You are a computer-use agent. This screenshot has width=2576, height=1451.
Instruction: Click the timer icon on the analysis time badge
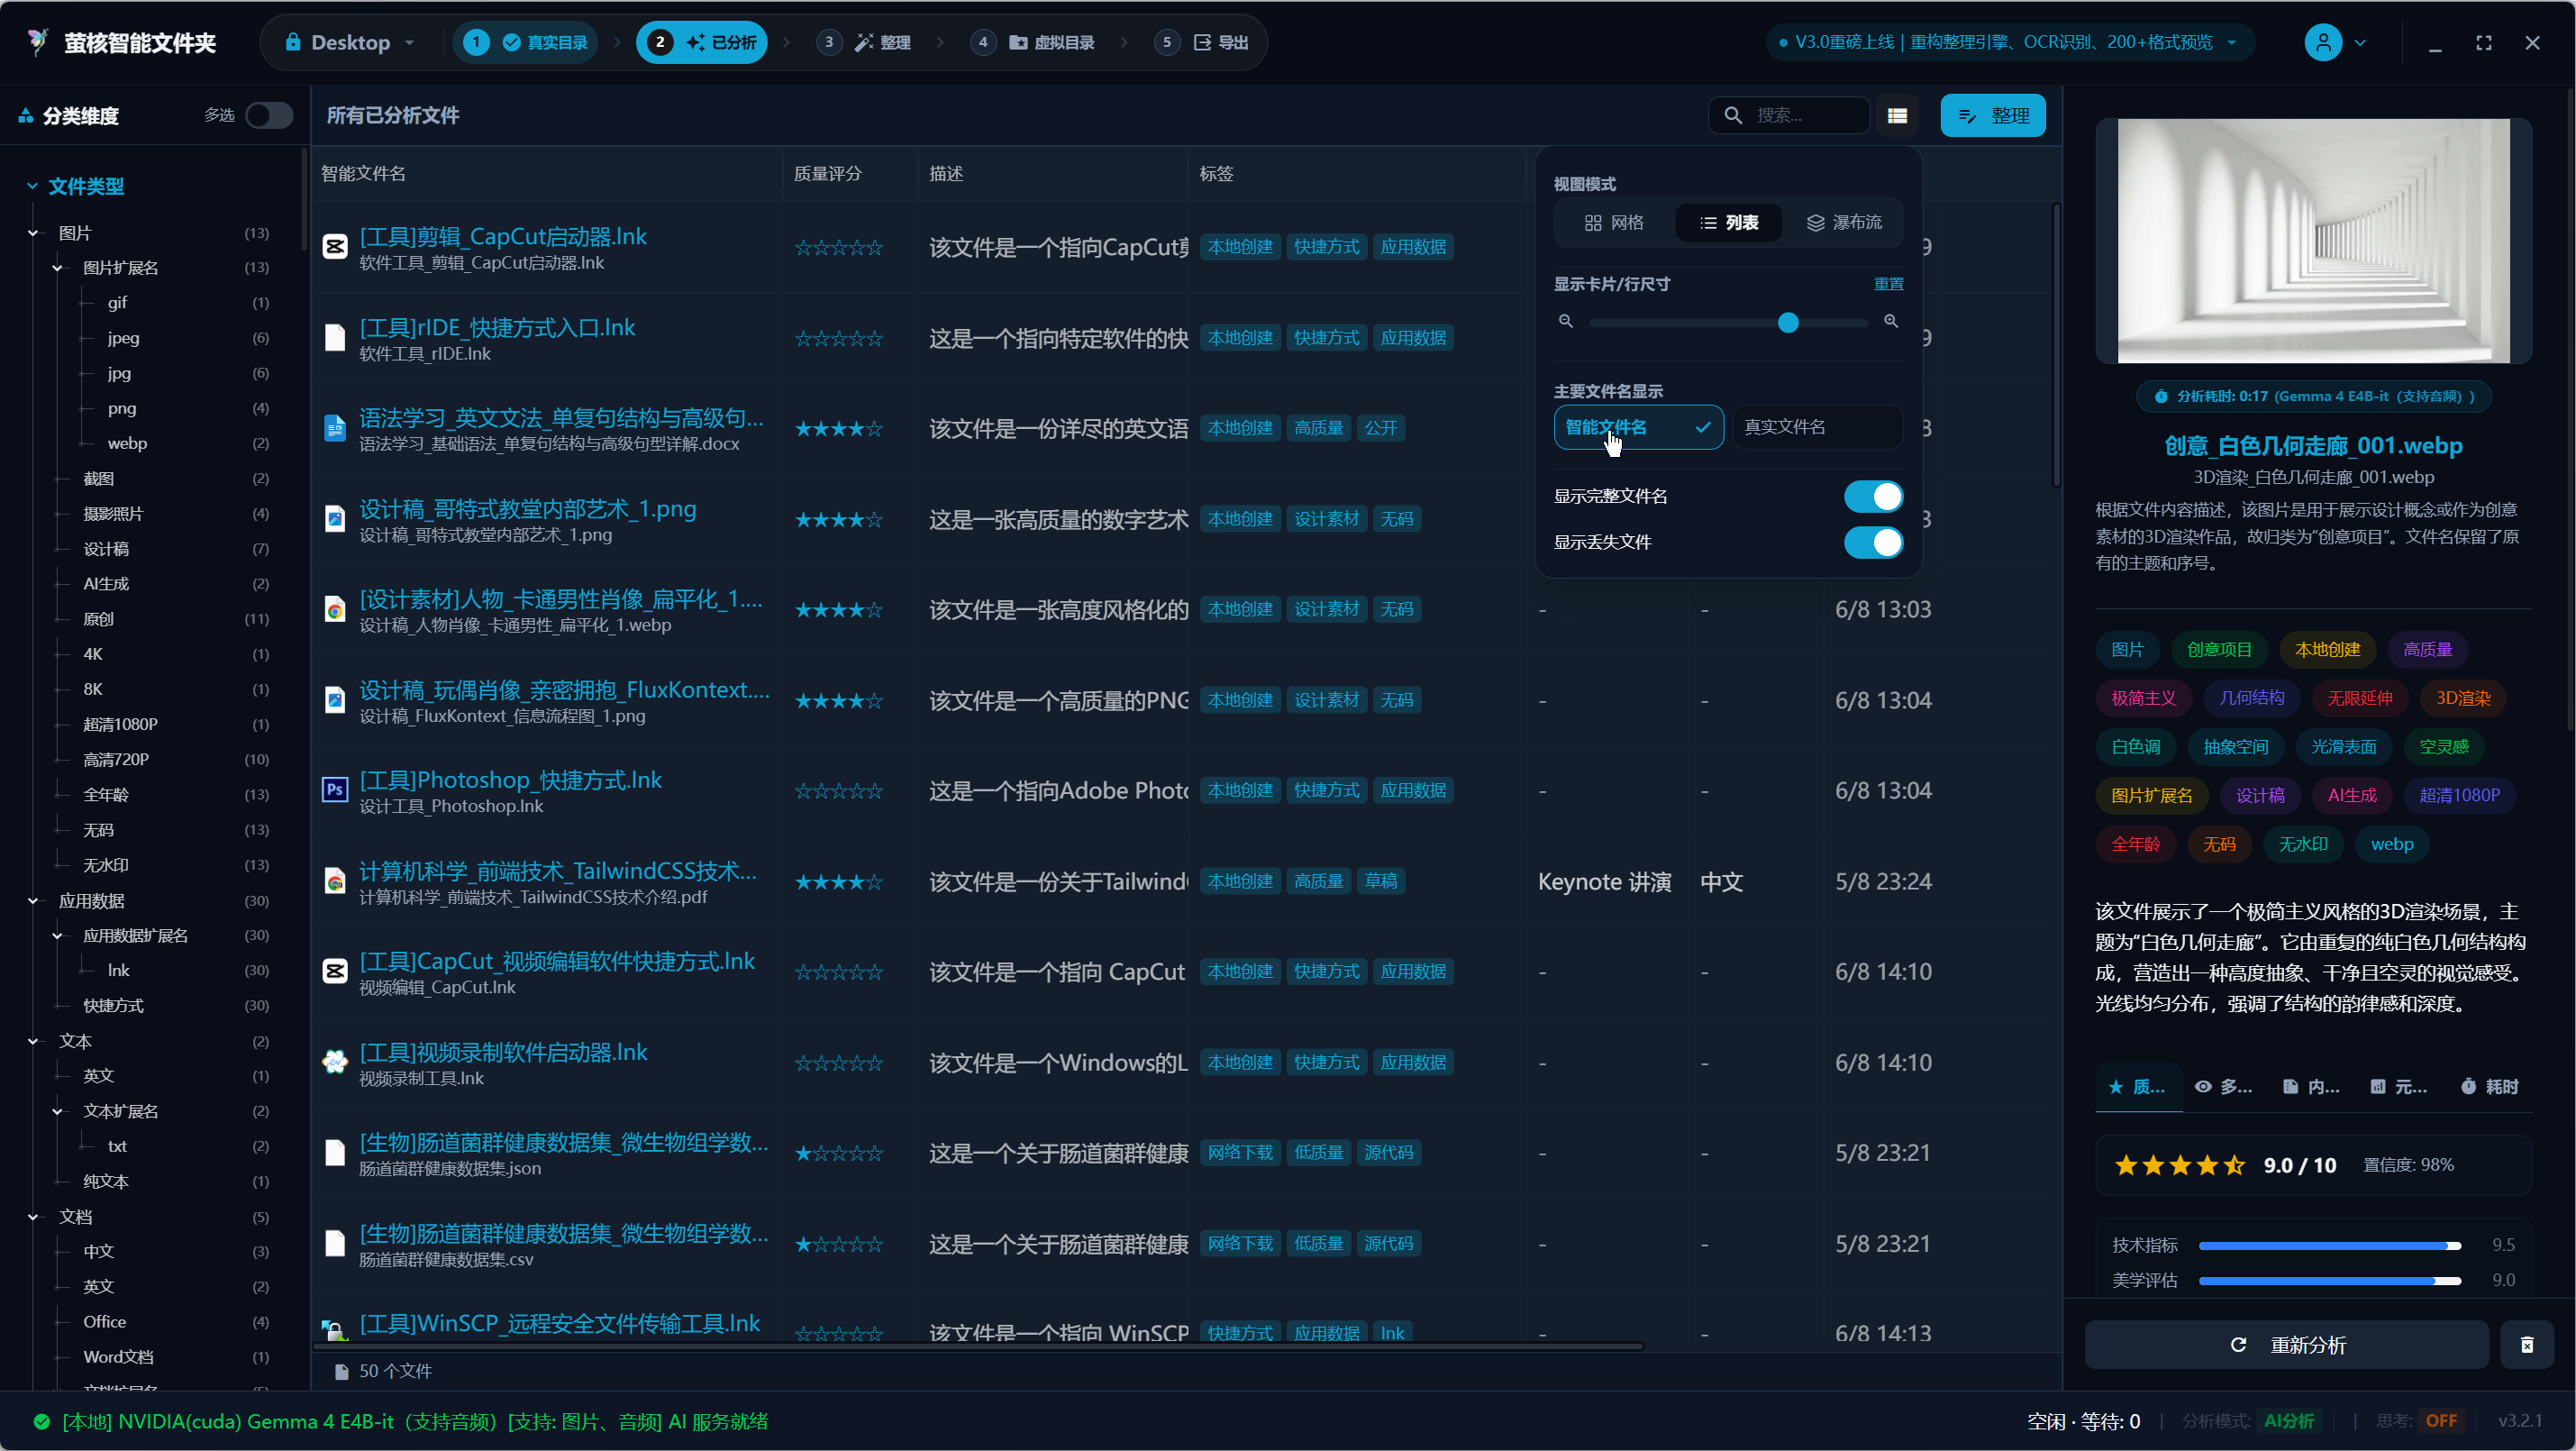(x=2161, y=397)
